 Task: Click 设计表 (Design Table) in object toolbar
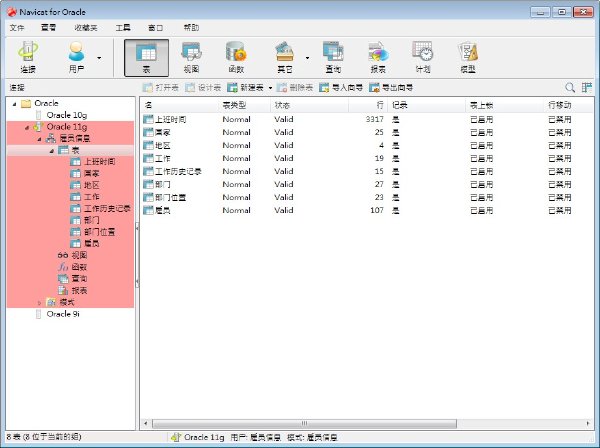(203, 88)
